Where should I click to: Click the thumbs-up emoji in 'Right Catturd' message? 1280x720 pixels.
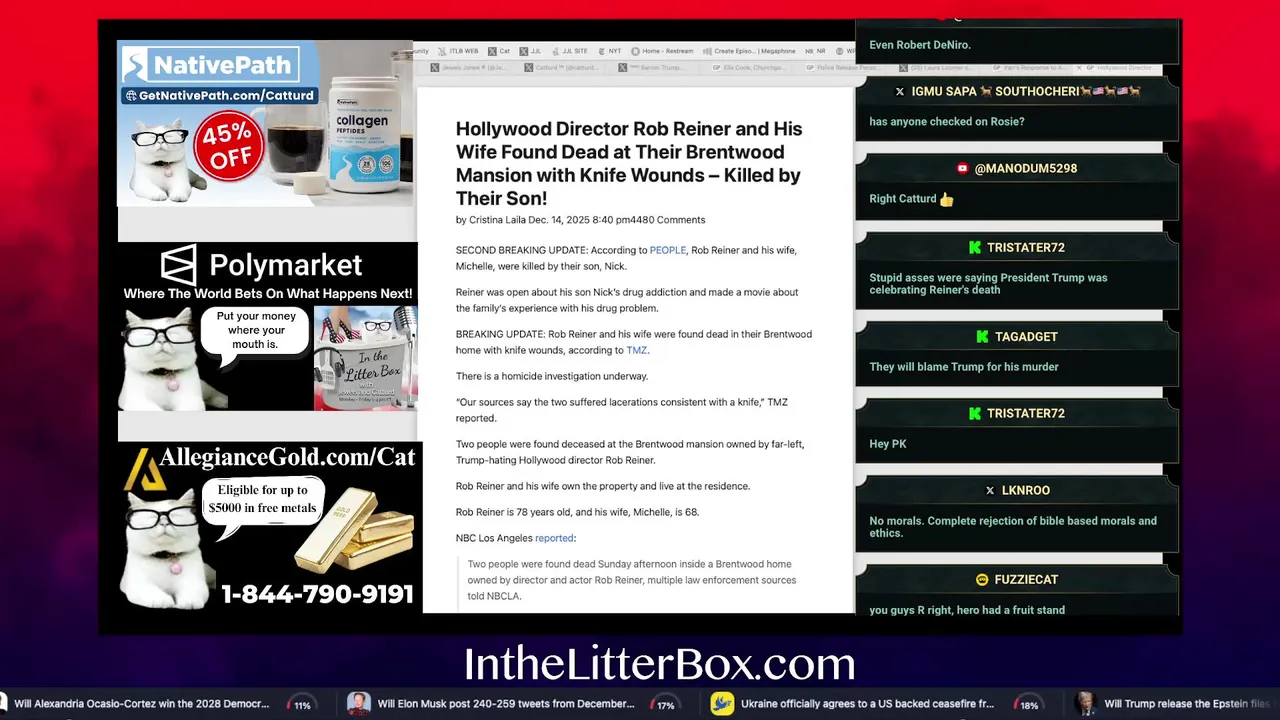(946, 199)
